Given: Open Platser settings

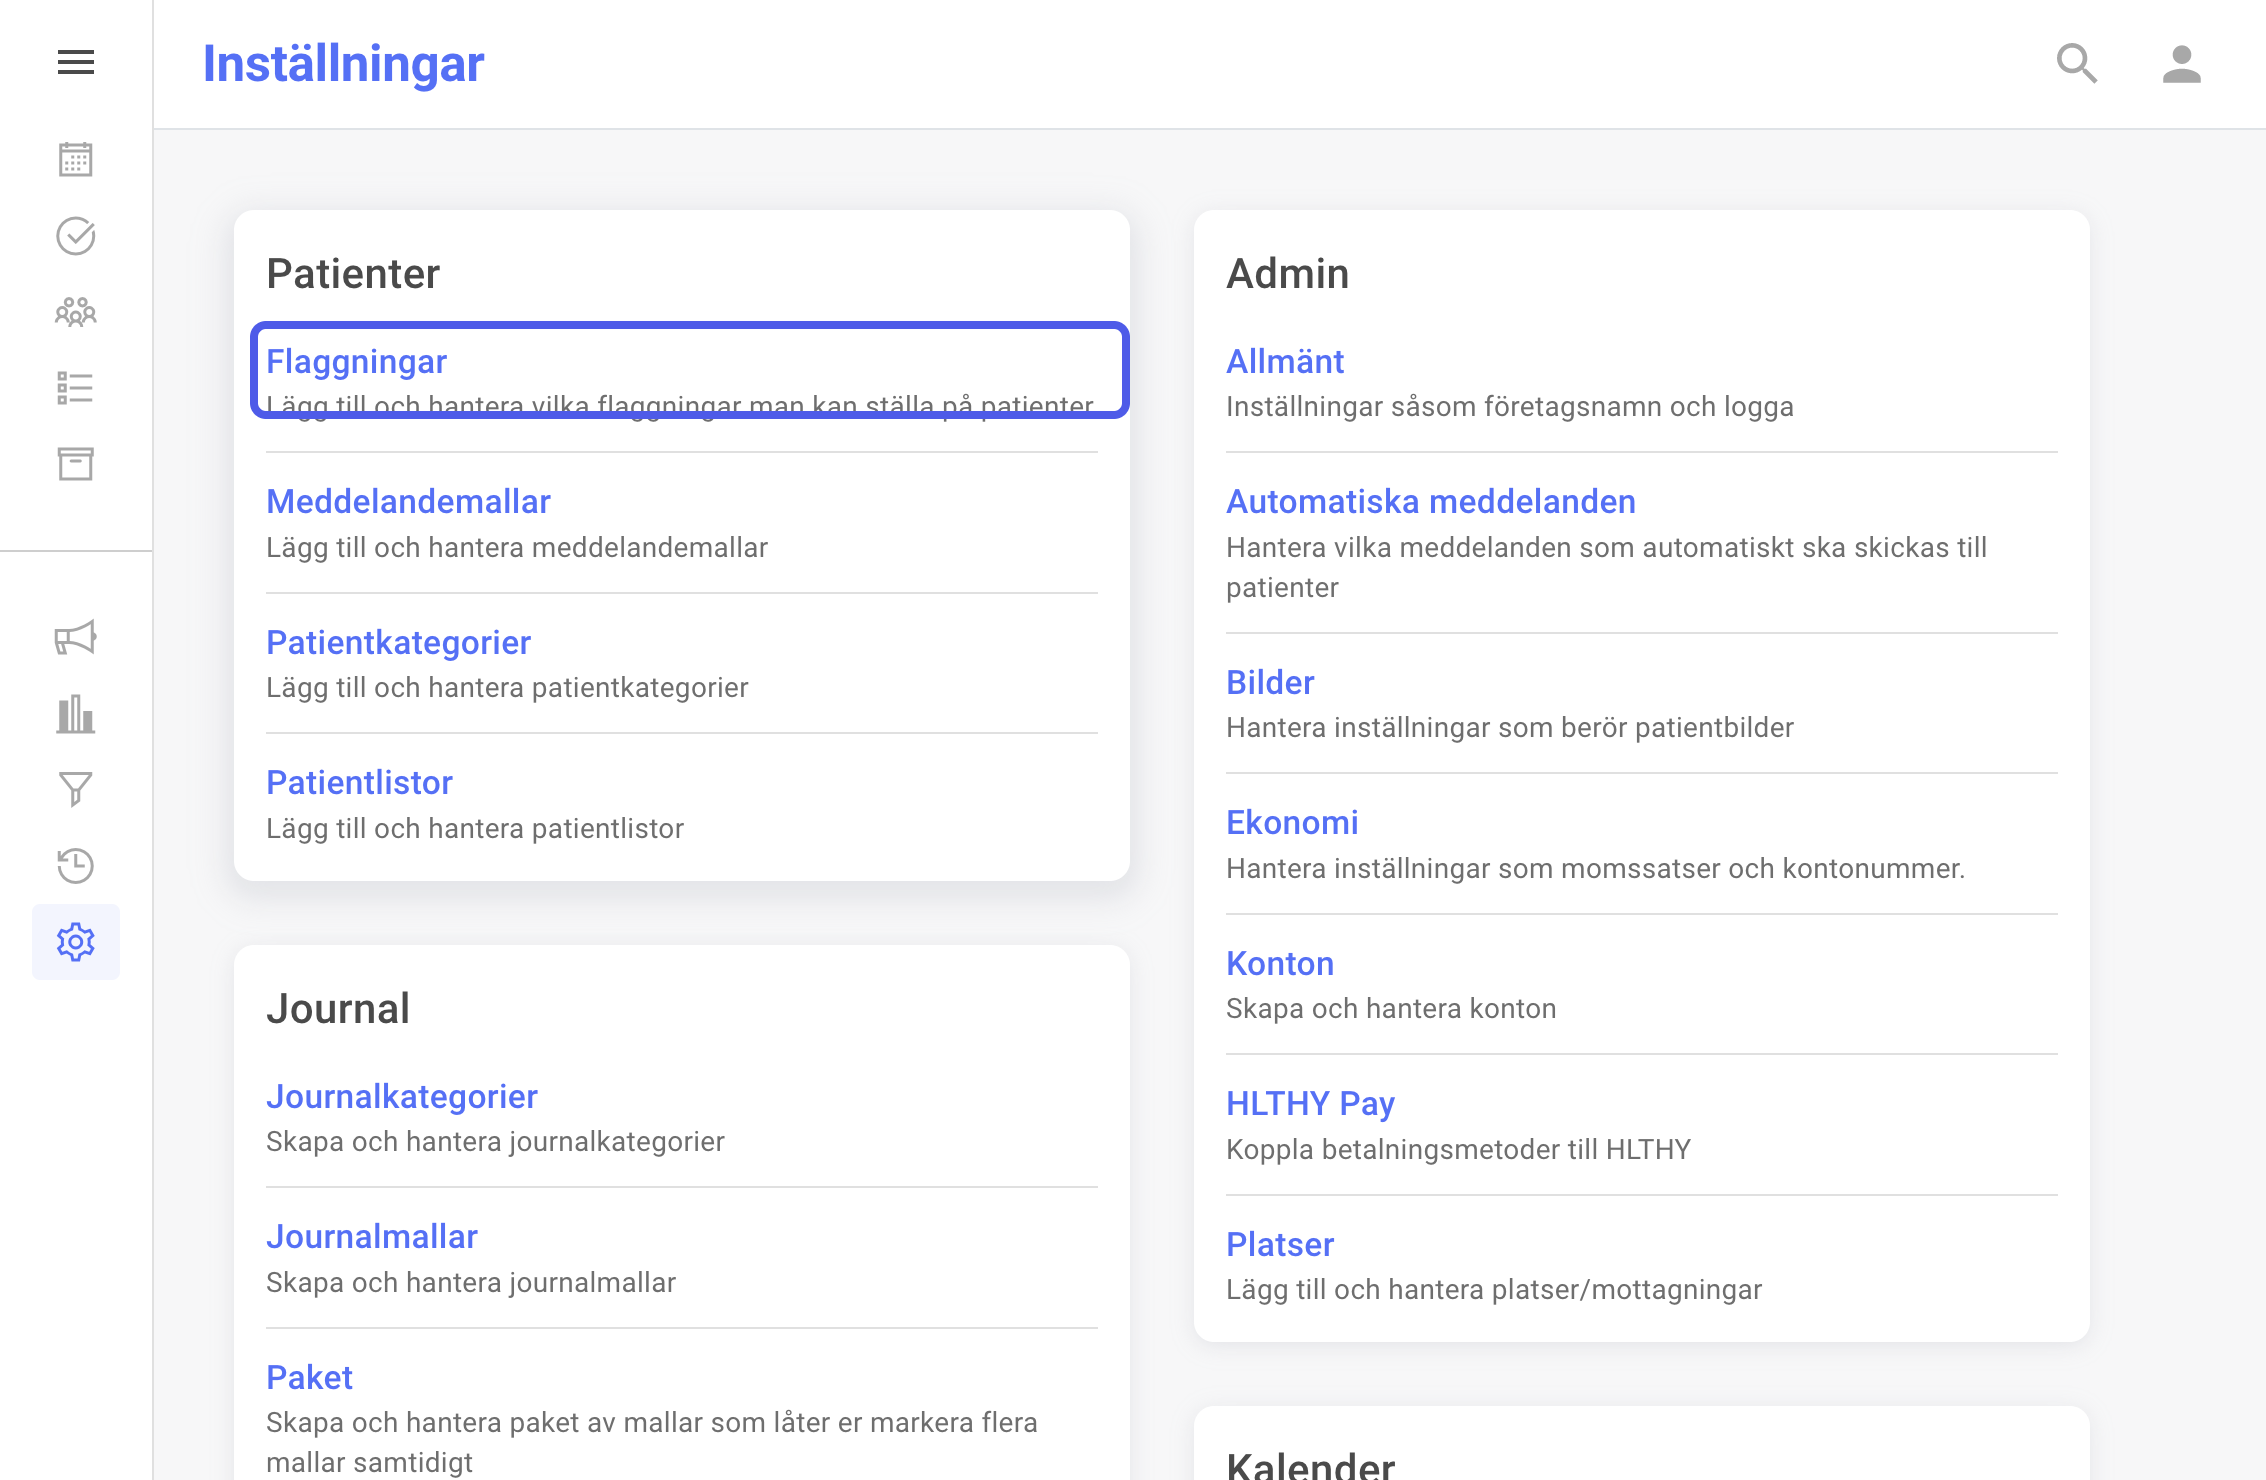Looking at the screenshot, I should (x=1281, y=1245).
